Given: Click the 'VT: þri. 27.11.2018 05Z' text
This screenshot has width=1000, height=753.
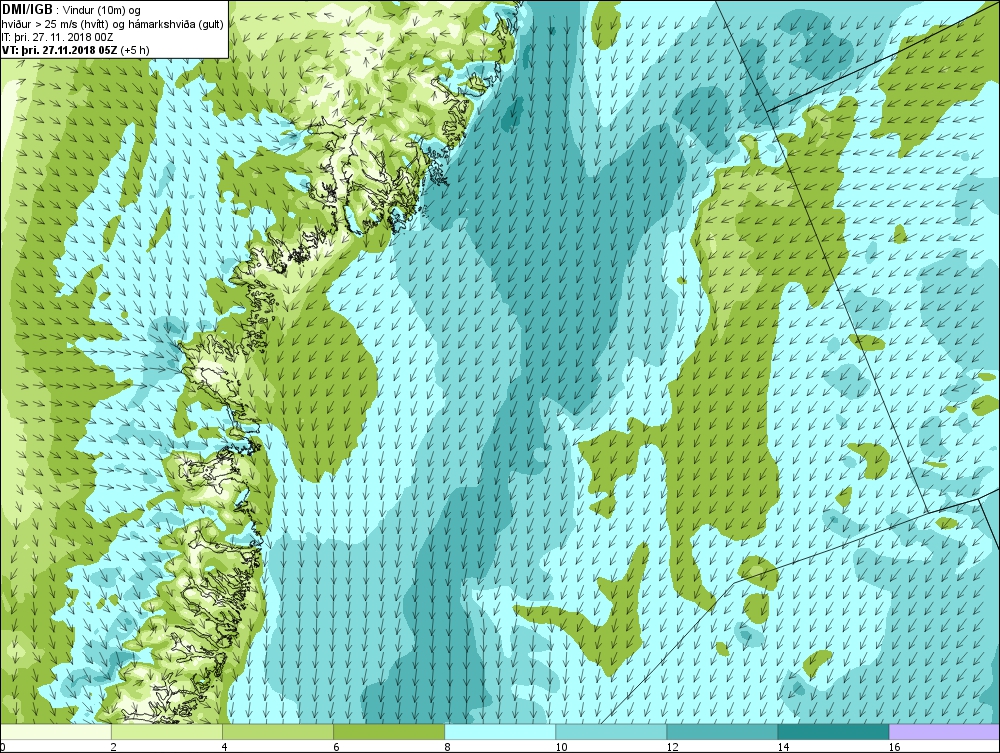Looking at the screenshot, I should coord(59,50).
